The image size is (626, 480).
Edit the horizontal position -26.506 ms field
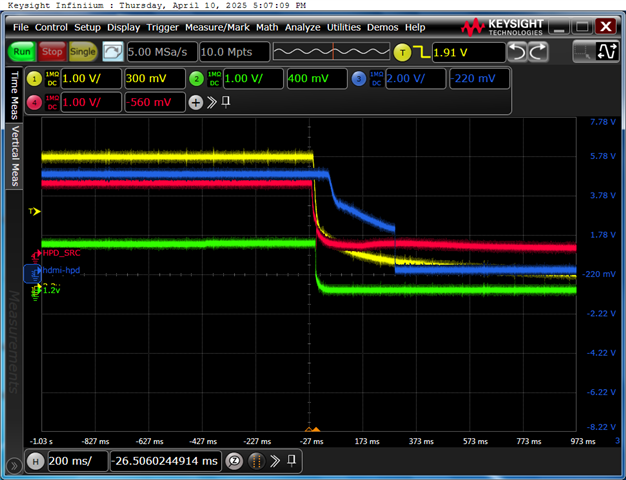[166, 461]
